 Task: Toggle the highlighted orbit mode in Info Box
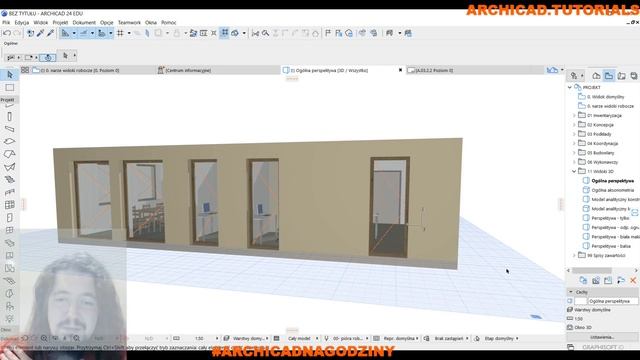point(48,58)
